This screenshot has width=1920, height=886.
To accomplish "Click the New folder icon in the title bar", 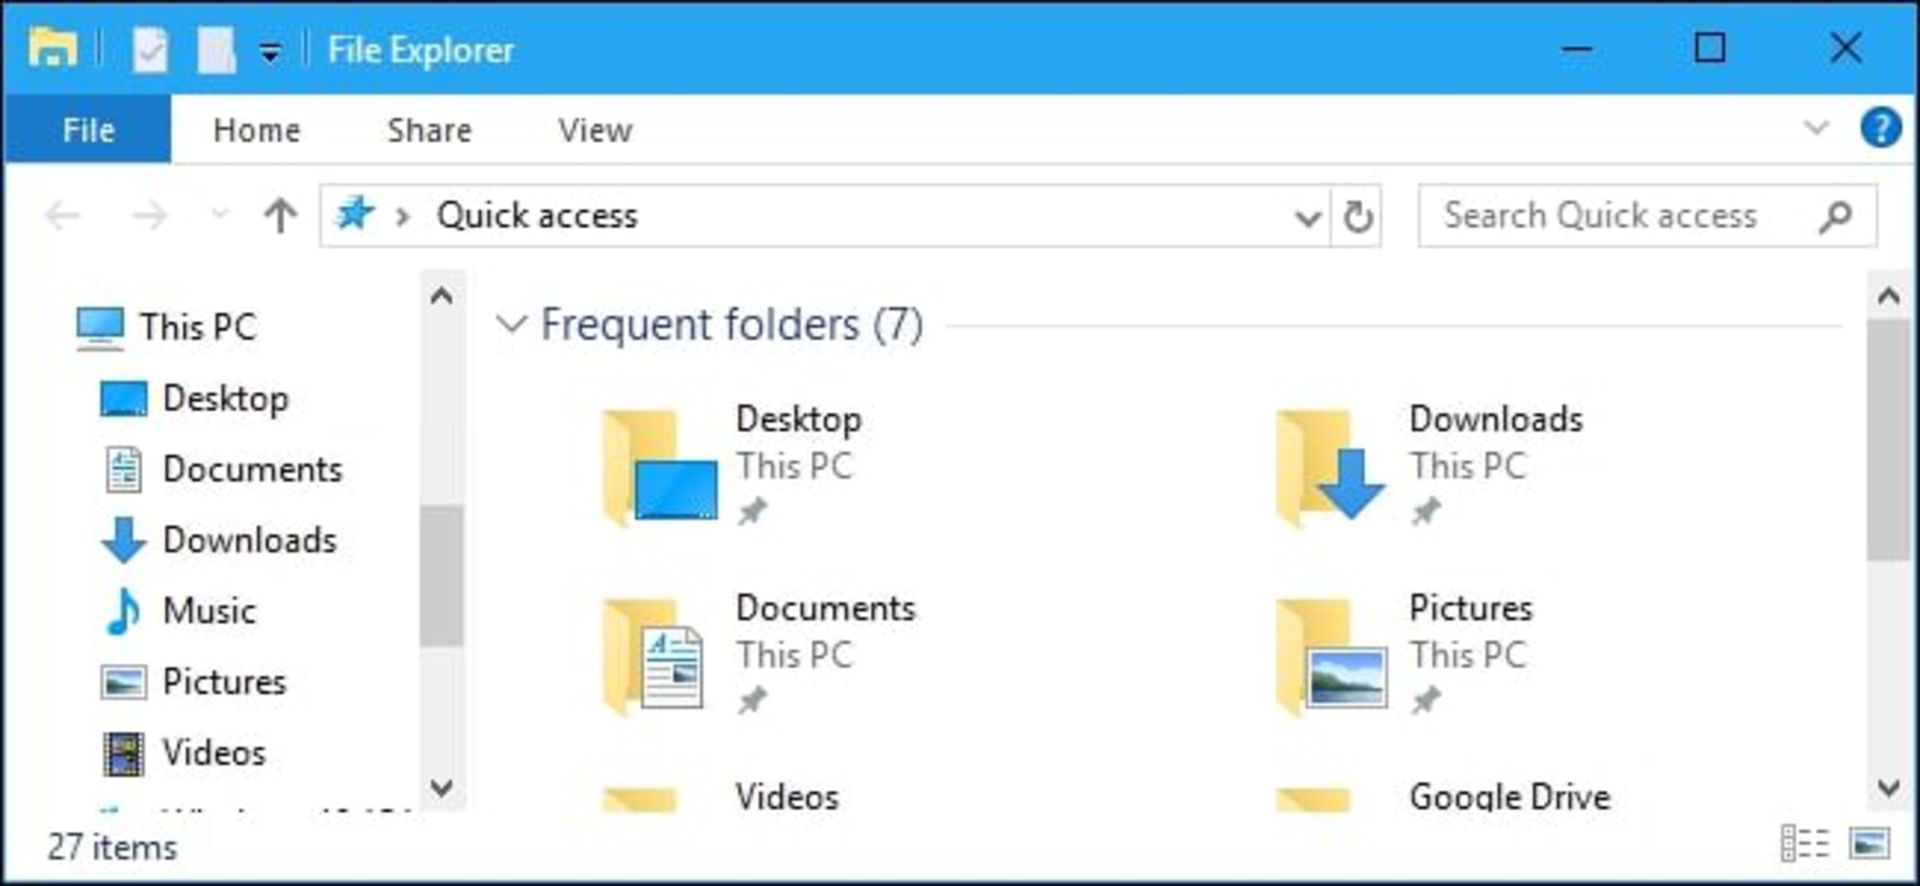I will click(216, 49).
